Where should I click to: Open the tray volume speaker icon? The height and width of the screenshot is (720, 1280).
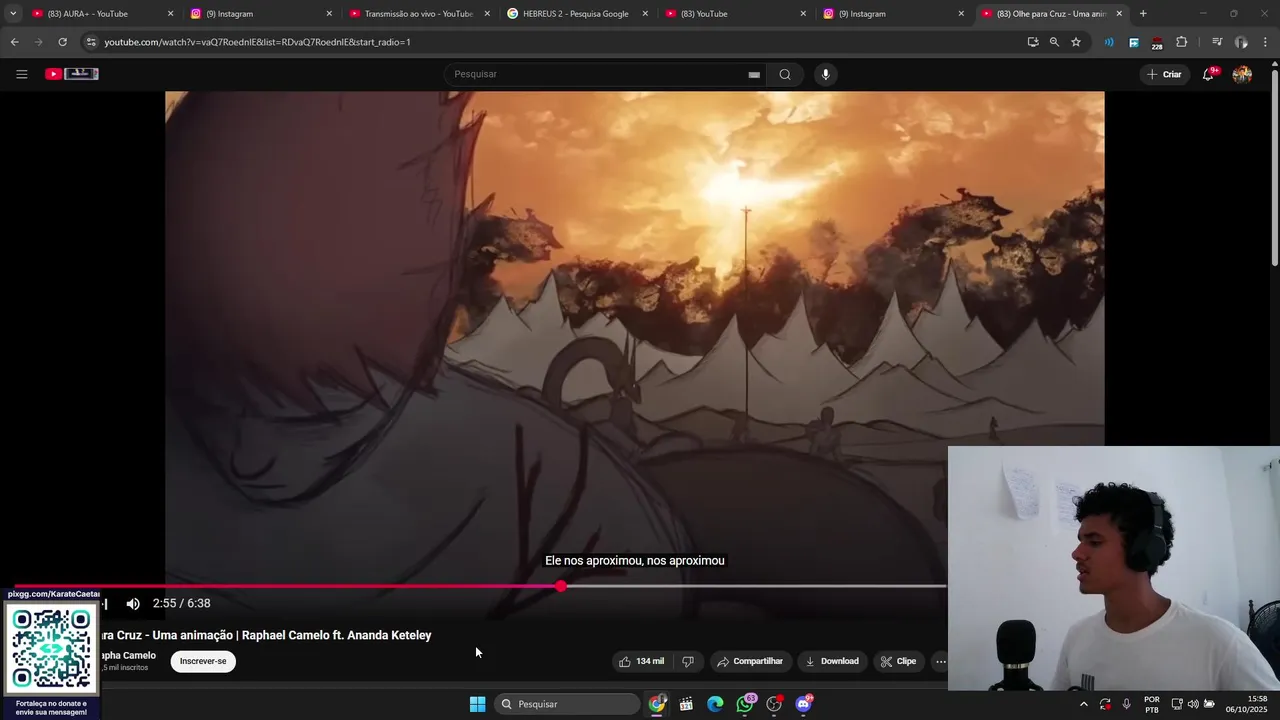click(1193, 704)
